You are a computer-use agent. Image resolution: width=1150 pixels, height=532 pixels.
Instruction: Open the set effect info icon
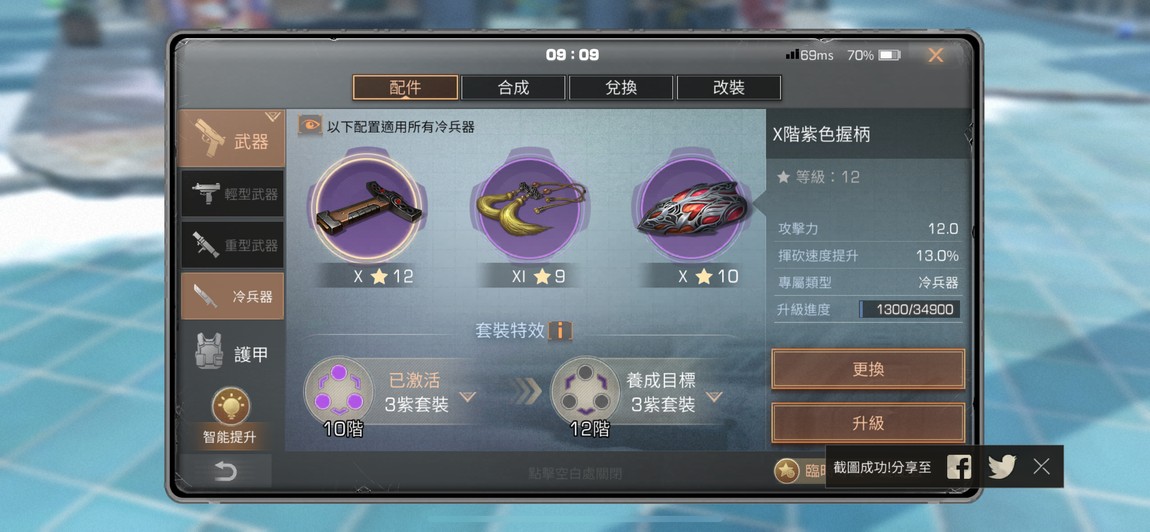click(x=560, y=331)
